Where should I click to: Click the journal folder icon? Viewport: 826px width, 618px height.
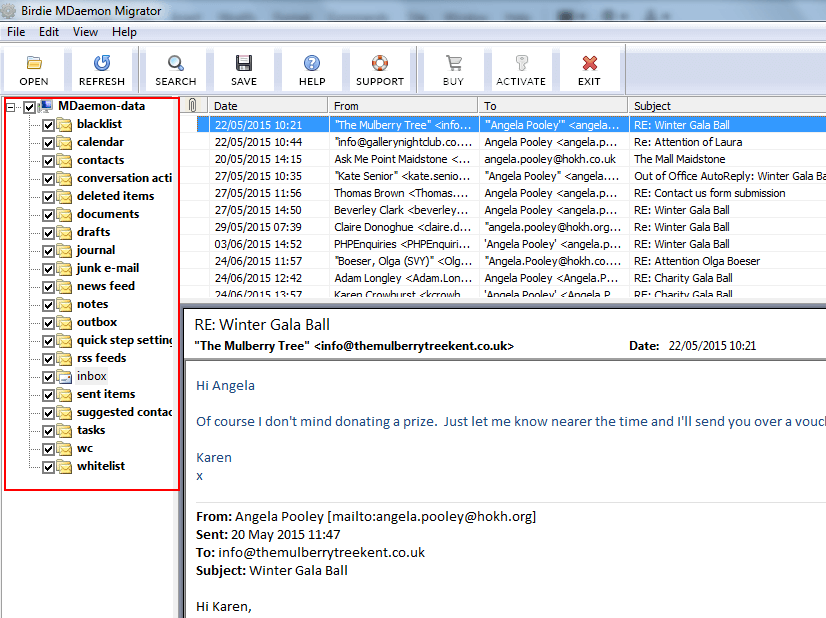64,251
